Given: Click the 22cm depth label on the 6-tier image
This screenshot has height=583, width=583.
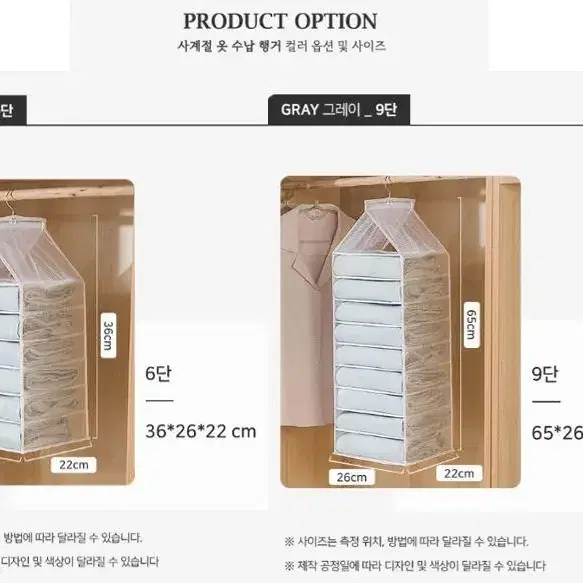Looking at the screenshot, I should pyautogui.click(x=74, y=465).
